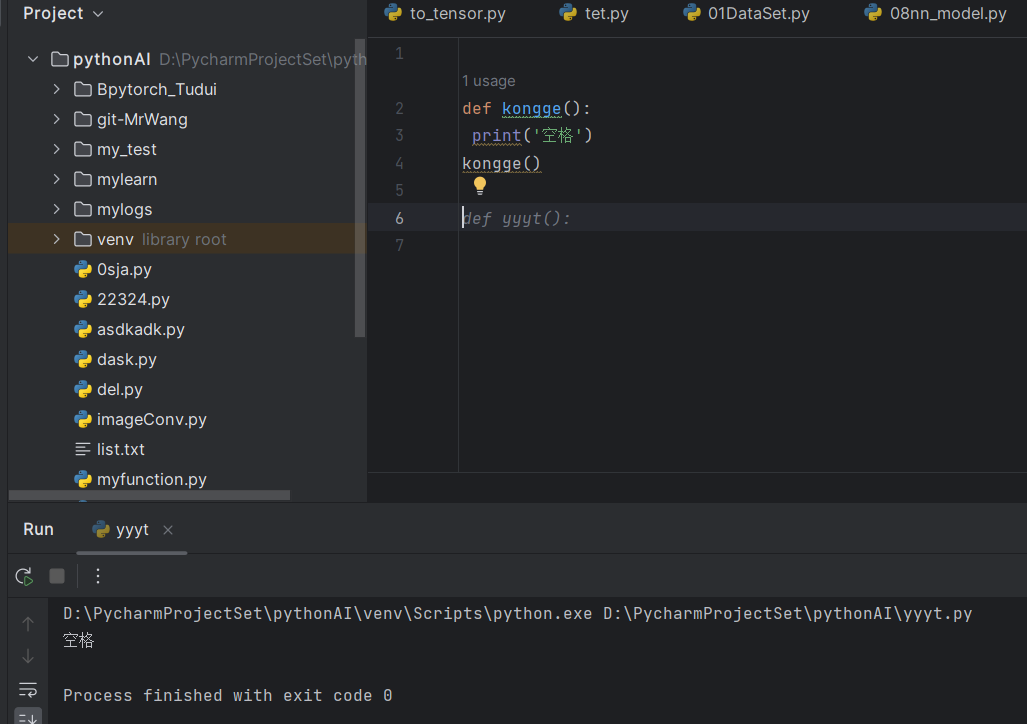Select the list.txt text file
1027x724 pixels.
coord(120,449)
